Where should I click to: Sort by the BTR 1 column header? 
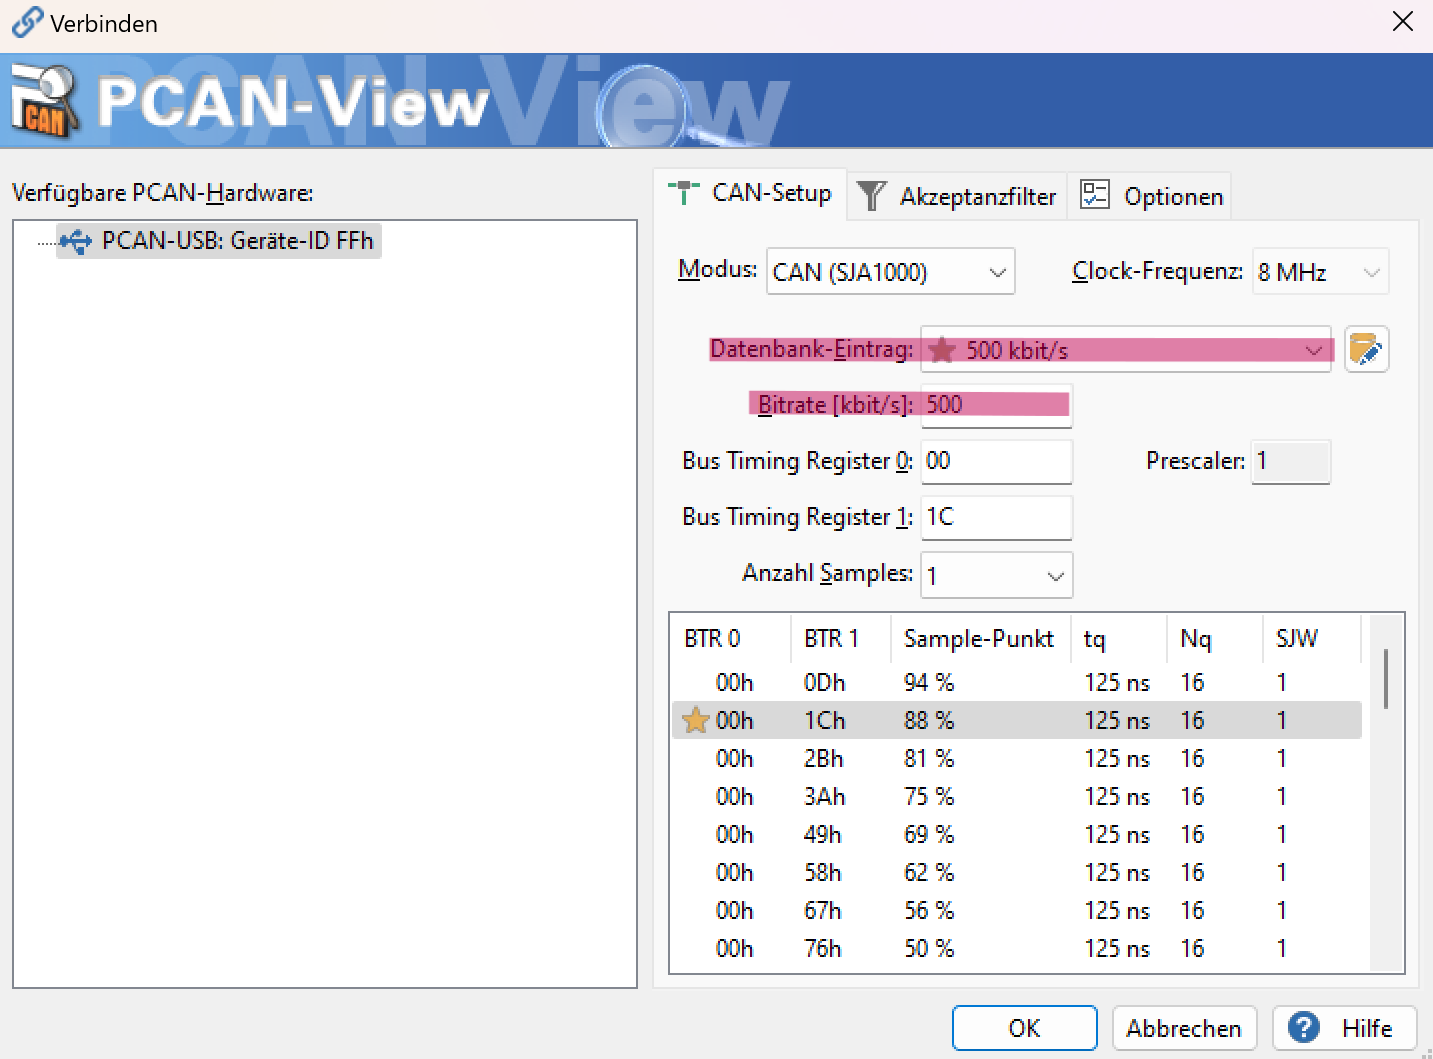point(841,638)
